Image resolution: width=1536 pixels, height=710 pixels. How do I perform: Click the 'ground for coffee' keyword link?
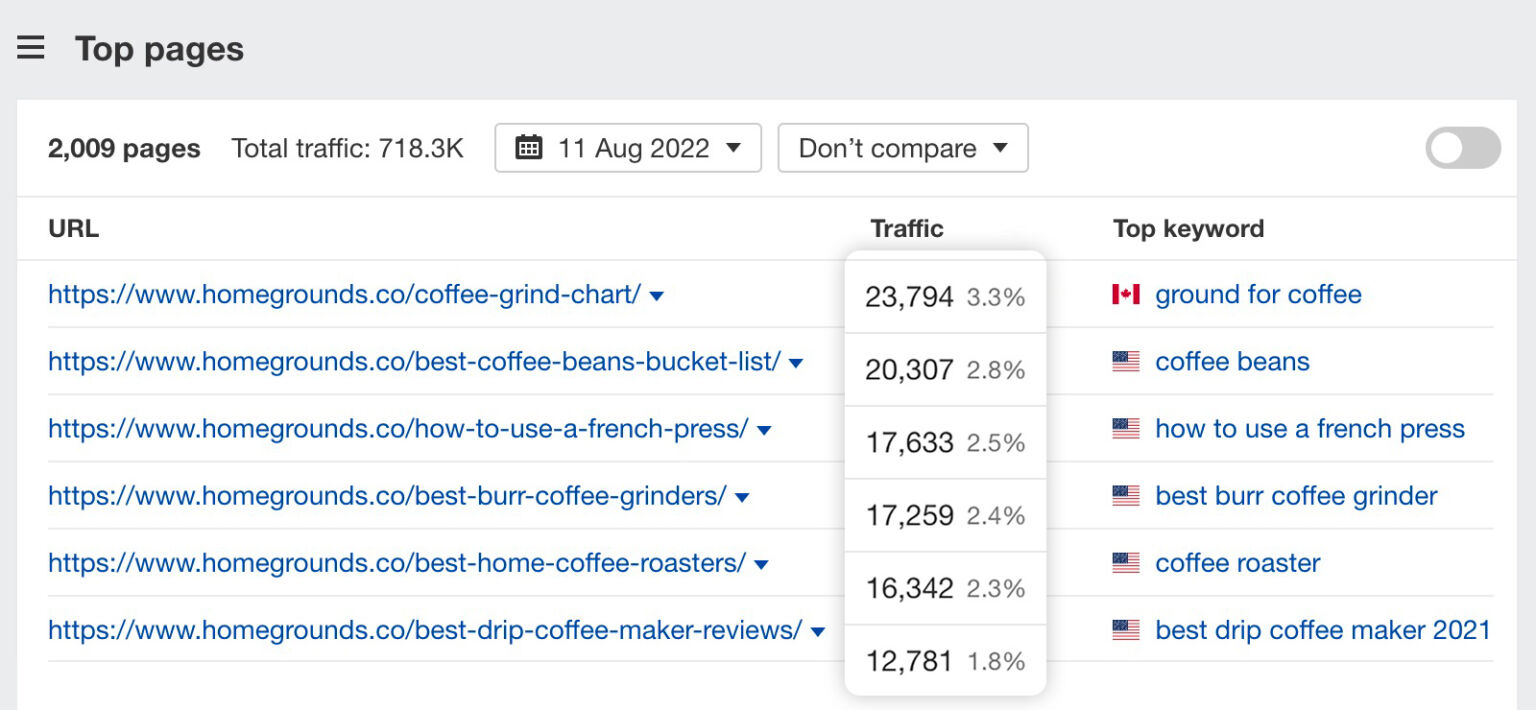pos(1258,294)
